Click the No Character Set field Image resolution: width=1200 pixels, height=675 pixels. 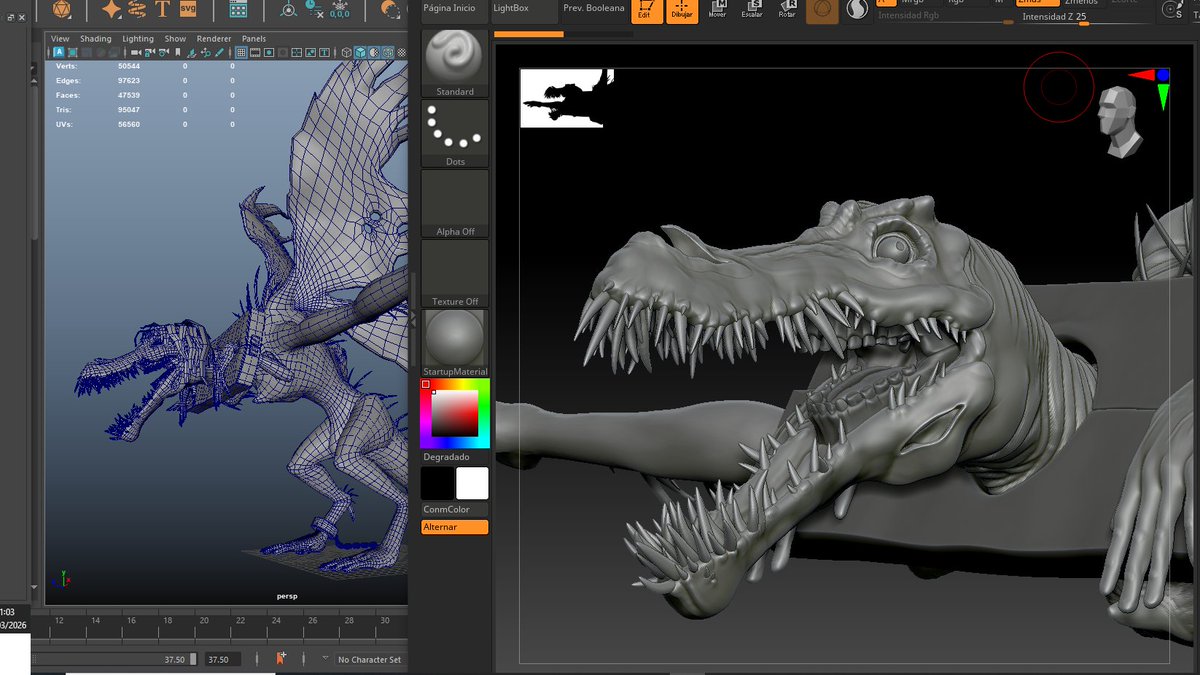369,660
